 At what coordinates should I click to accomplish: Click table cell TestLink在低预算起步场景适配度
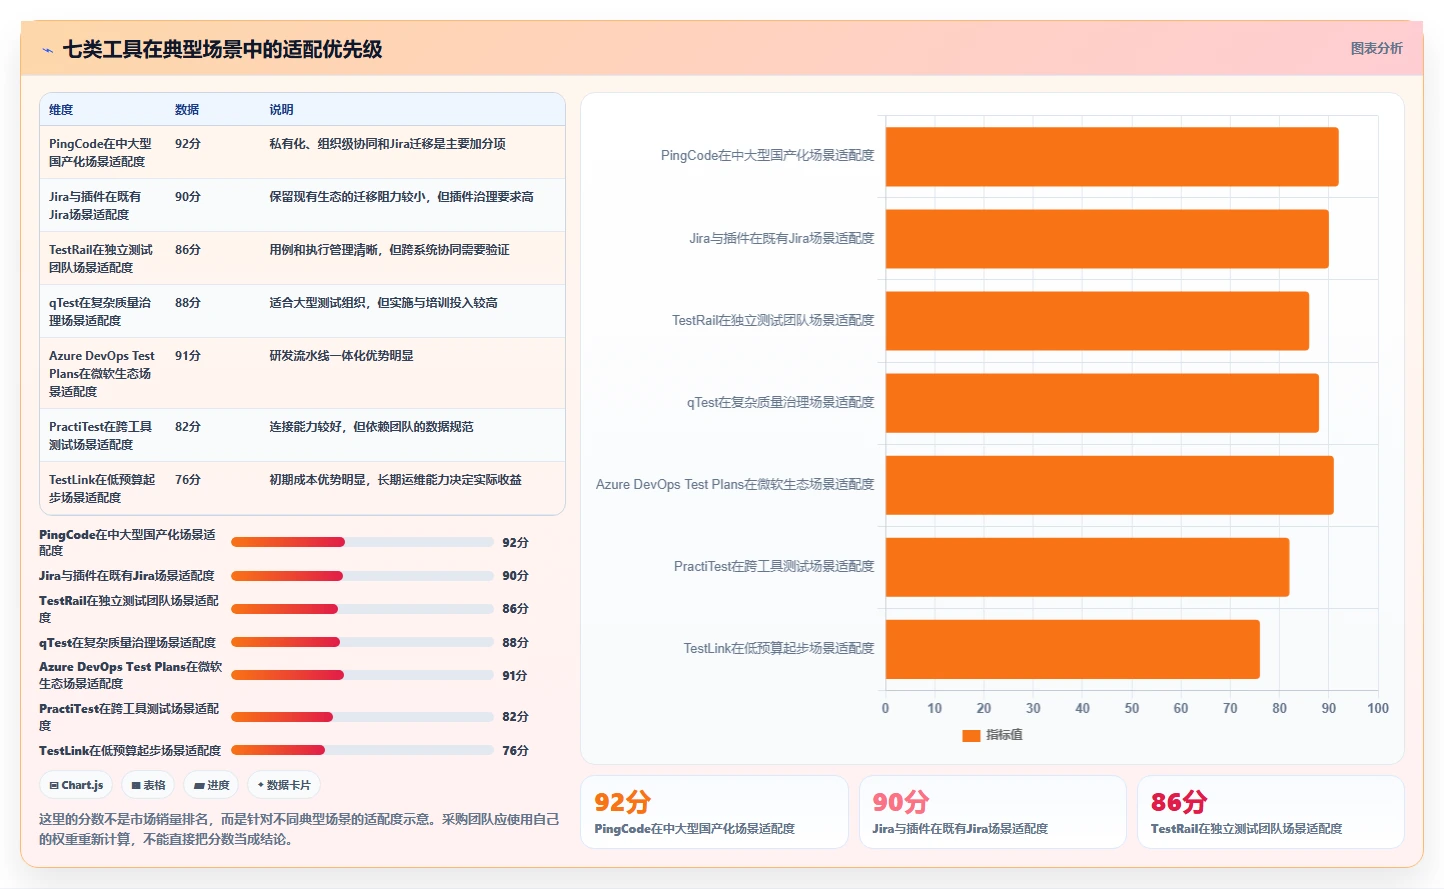click(x=102, y=488)
